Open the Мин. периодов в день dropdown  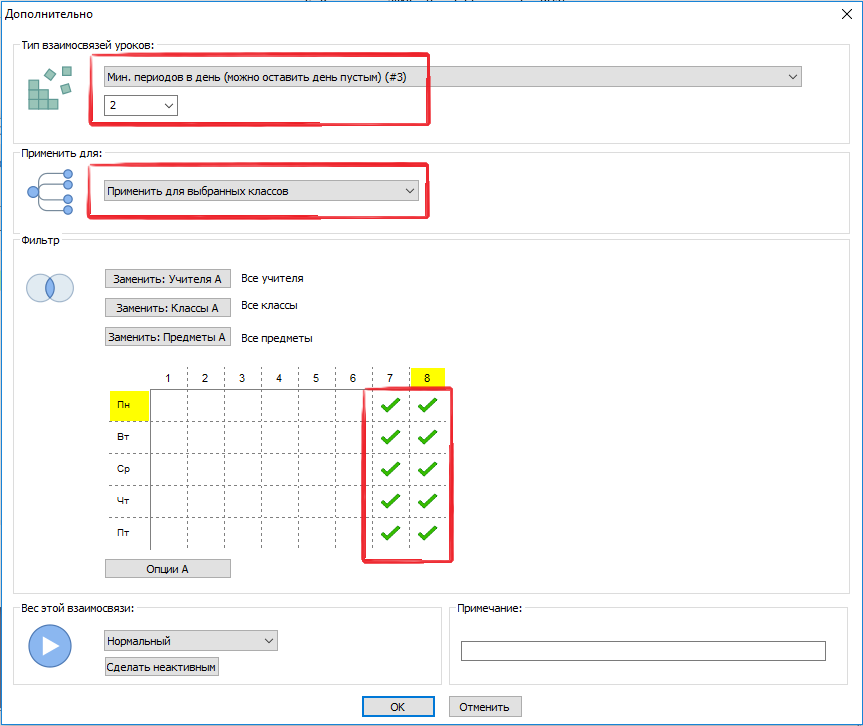(x=452, y=77)
